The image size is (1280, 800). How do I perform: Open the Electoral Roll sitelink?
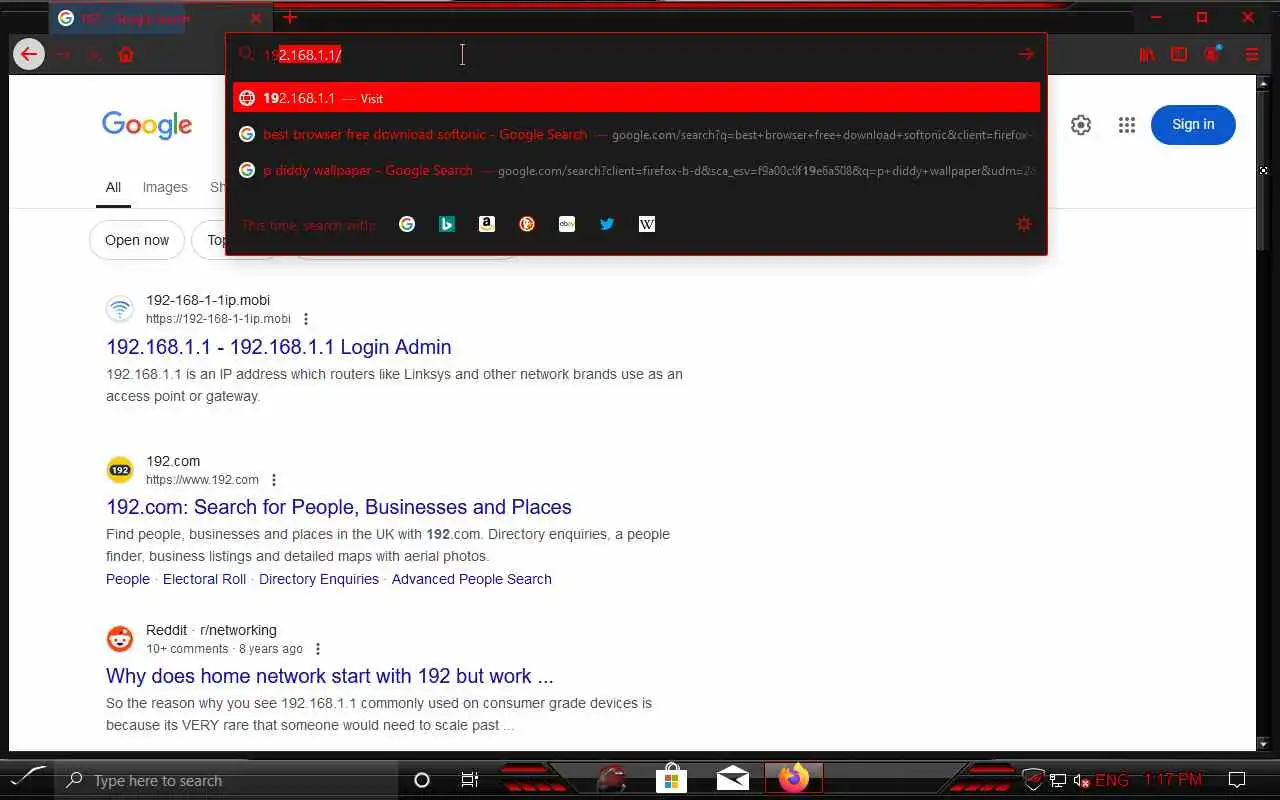(204, 579)
